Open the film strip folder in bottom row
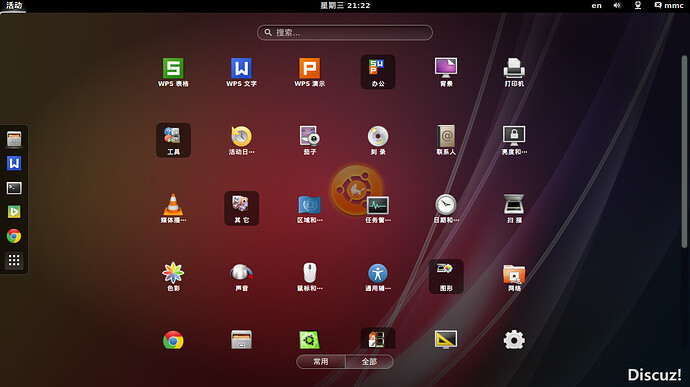Image resolution: width=690 pixels, height=387 pixels. tap(378, 339)
